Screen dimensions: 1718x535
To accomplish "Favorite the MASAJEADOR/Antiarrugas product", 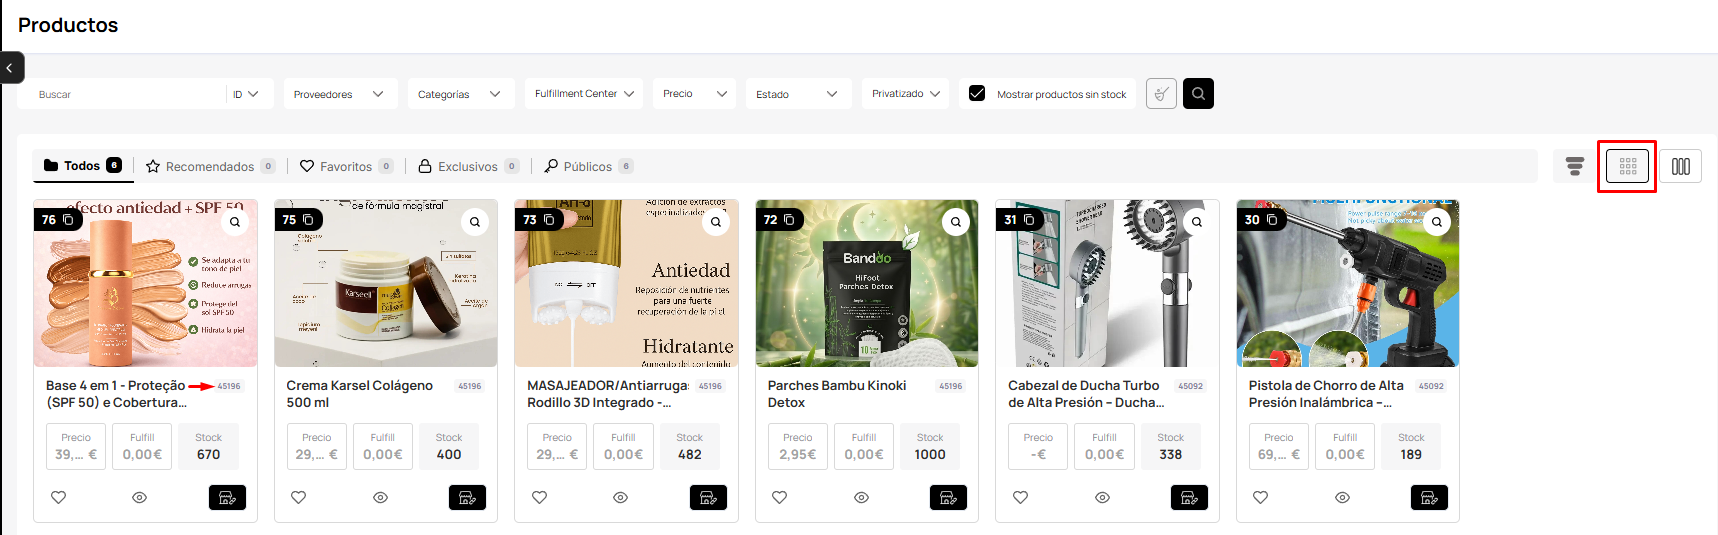I will (539, 497).
